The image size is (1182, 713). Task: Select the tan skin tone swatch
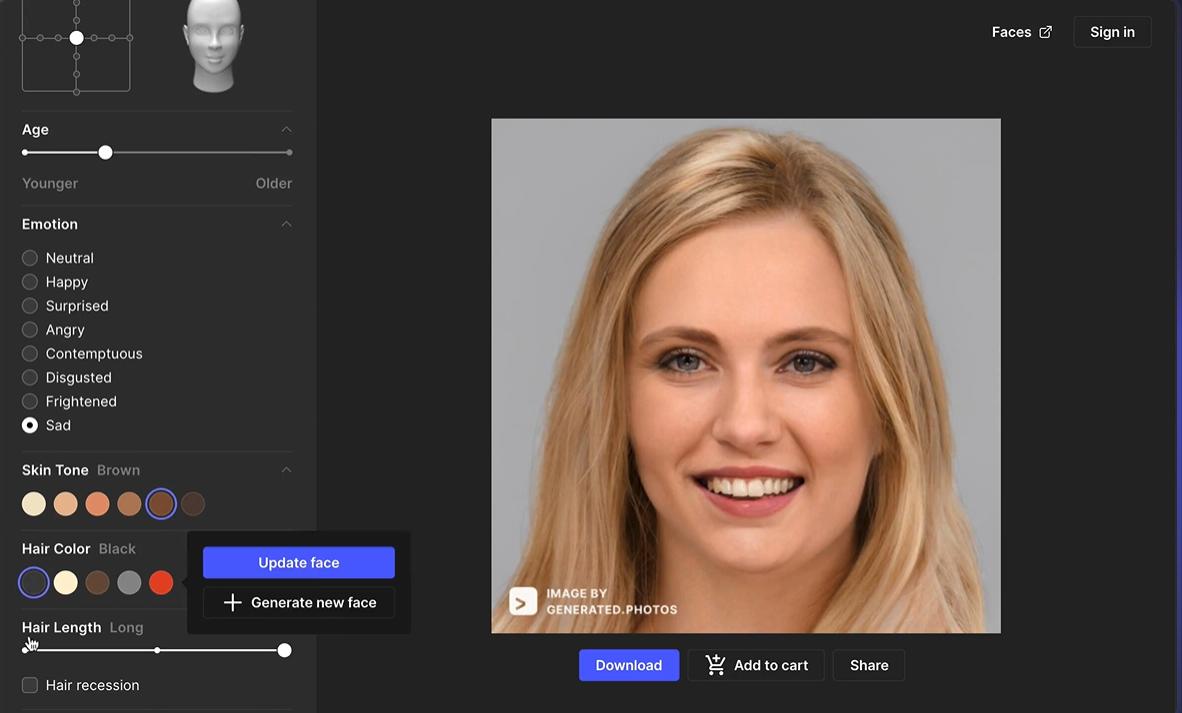coord(129,504)
